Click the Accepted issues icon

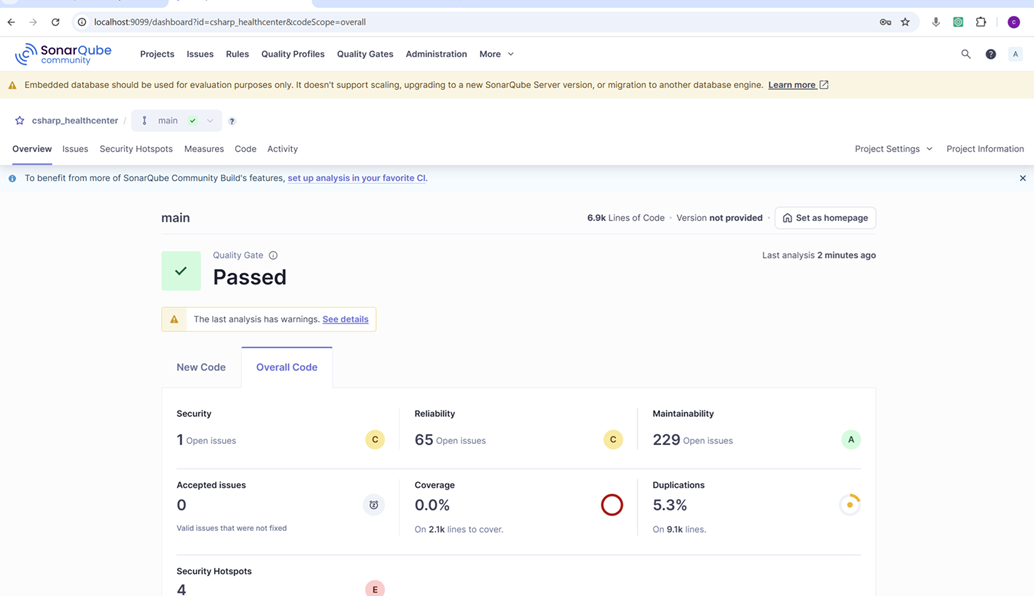pyautogui.click(x=373, y=505)
